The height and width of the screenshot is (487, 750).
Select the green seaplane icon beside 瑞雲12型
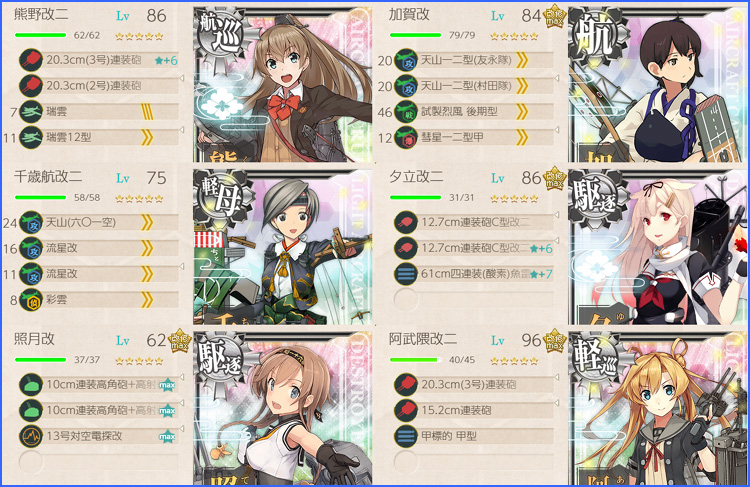click(31, 137)
